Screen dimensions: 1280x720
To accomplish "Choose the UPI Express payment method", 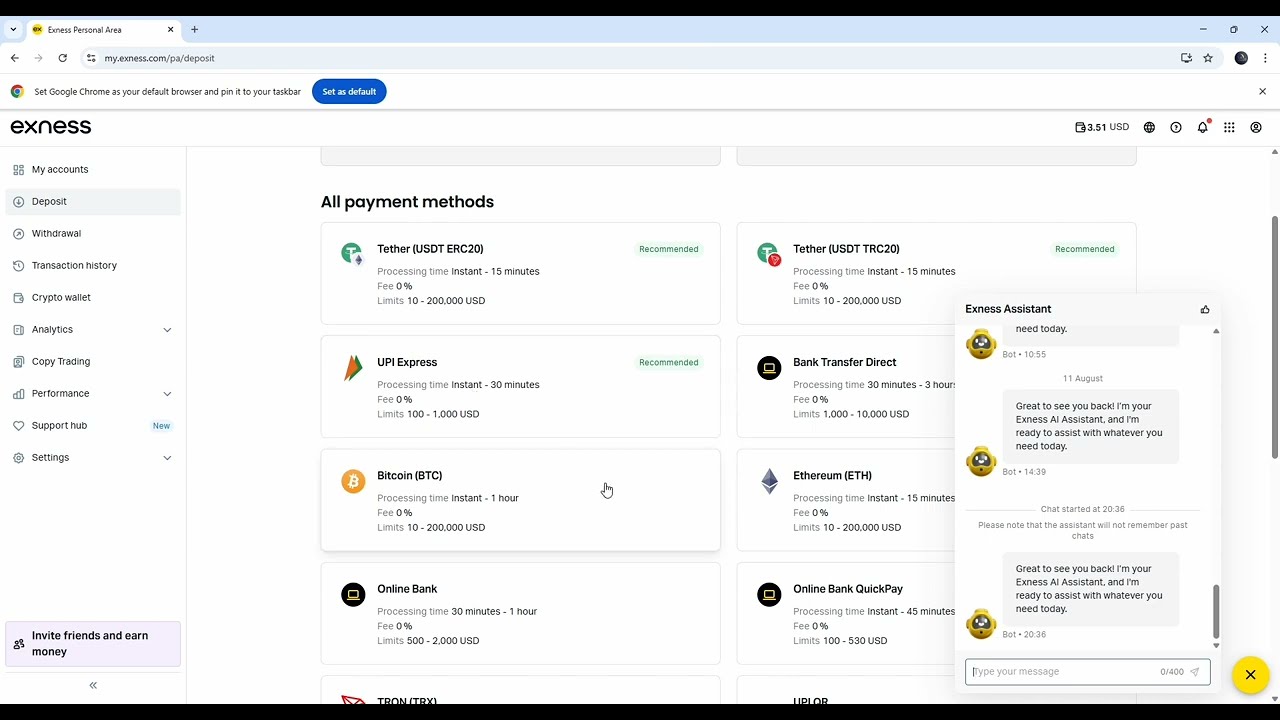I will click(x=520, y=387).
